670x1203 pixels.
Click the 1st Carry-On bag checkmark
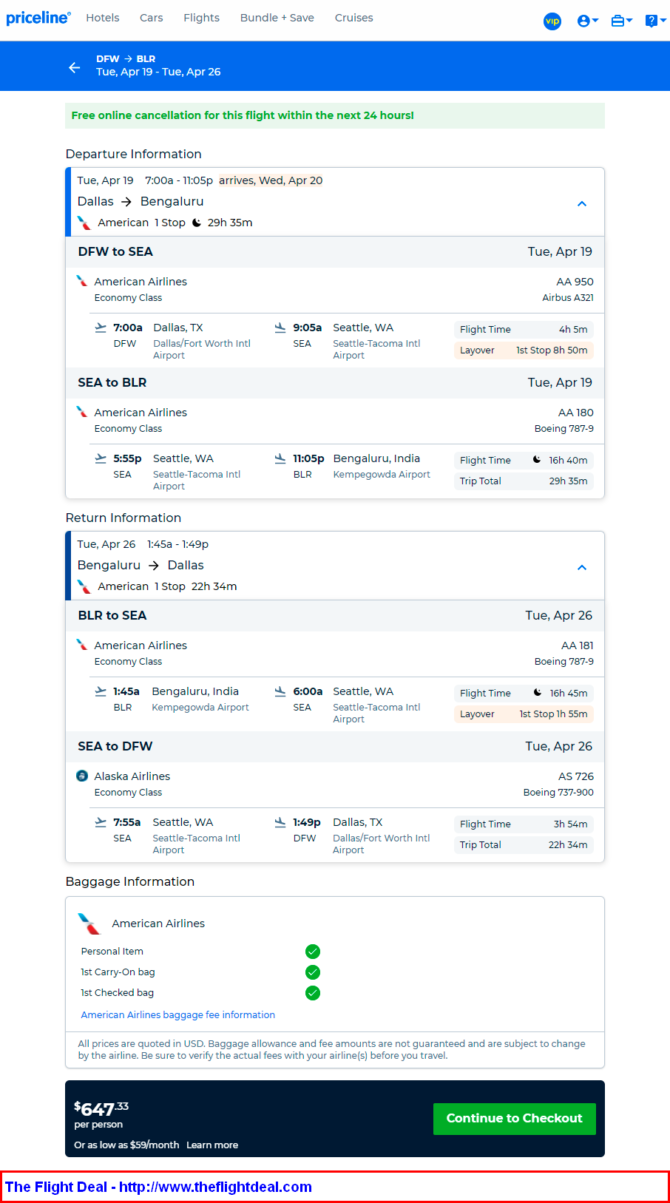pos(312,972)
